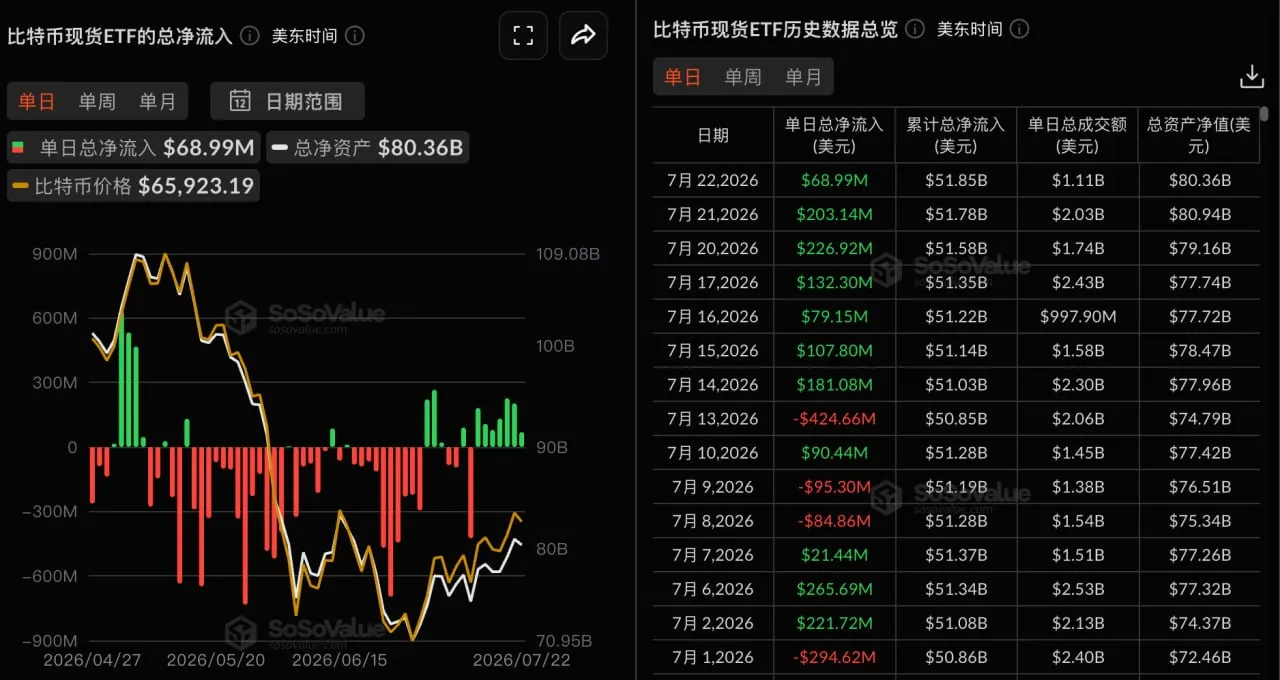Click info icon beside 比特币现货ETF的总净流入 title
1280x680 pixels.
tap(250, 36)
